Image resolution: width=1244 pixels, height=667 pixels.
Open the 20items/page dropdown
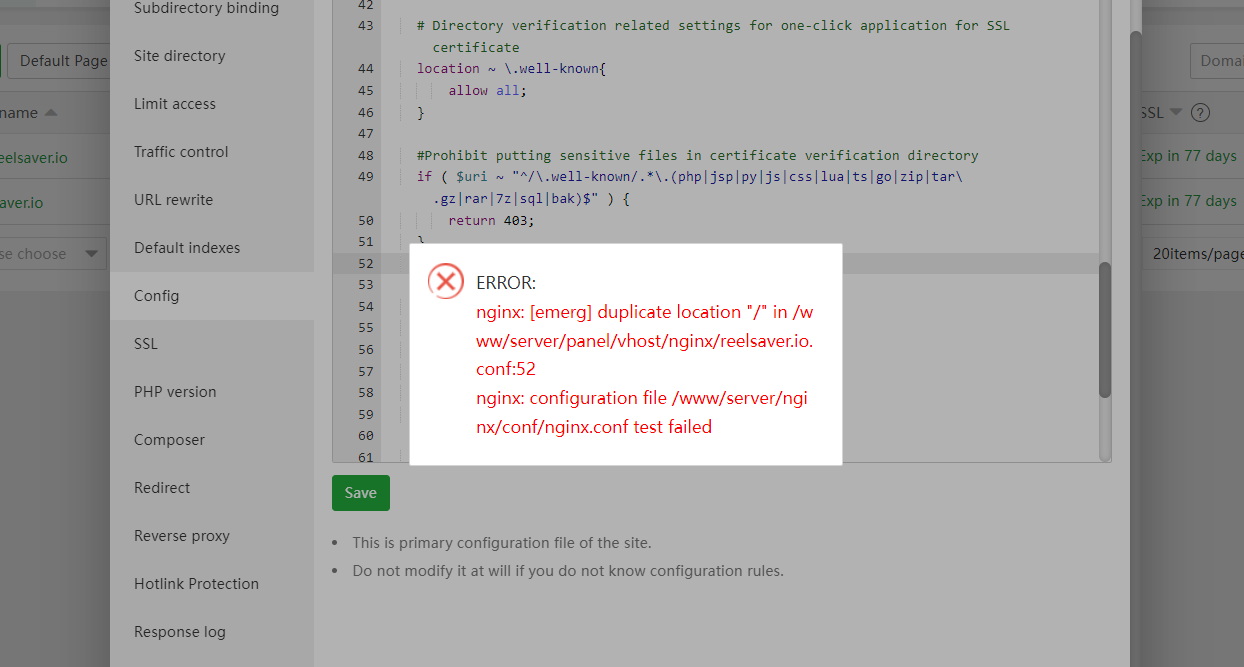[1196, 254]
